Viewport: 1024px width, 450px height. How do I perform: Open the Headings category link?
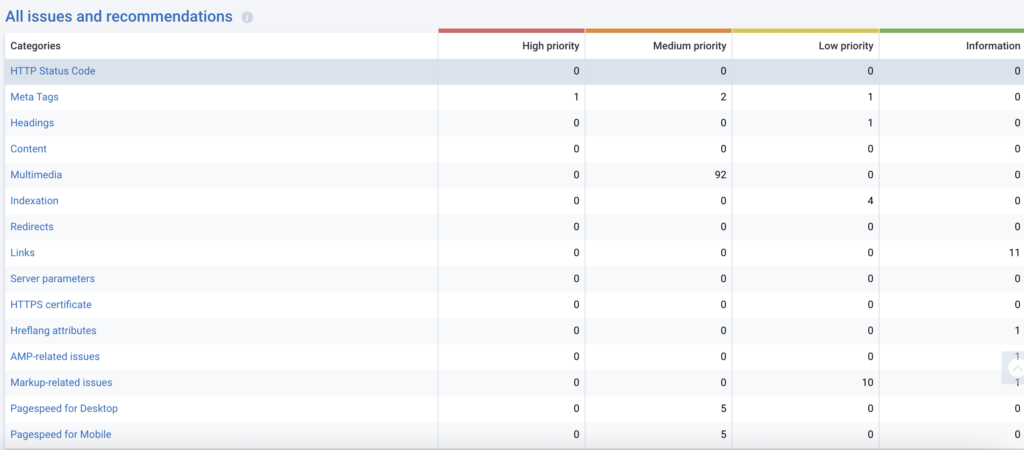32,123
